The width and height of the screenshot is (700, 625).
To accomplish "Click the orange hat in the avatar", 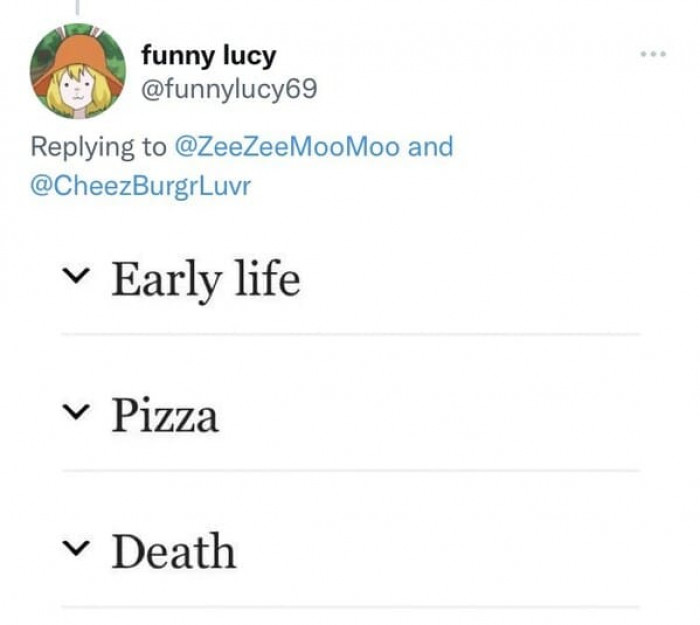I will [x=77, y=50].
